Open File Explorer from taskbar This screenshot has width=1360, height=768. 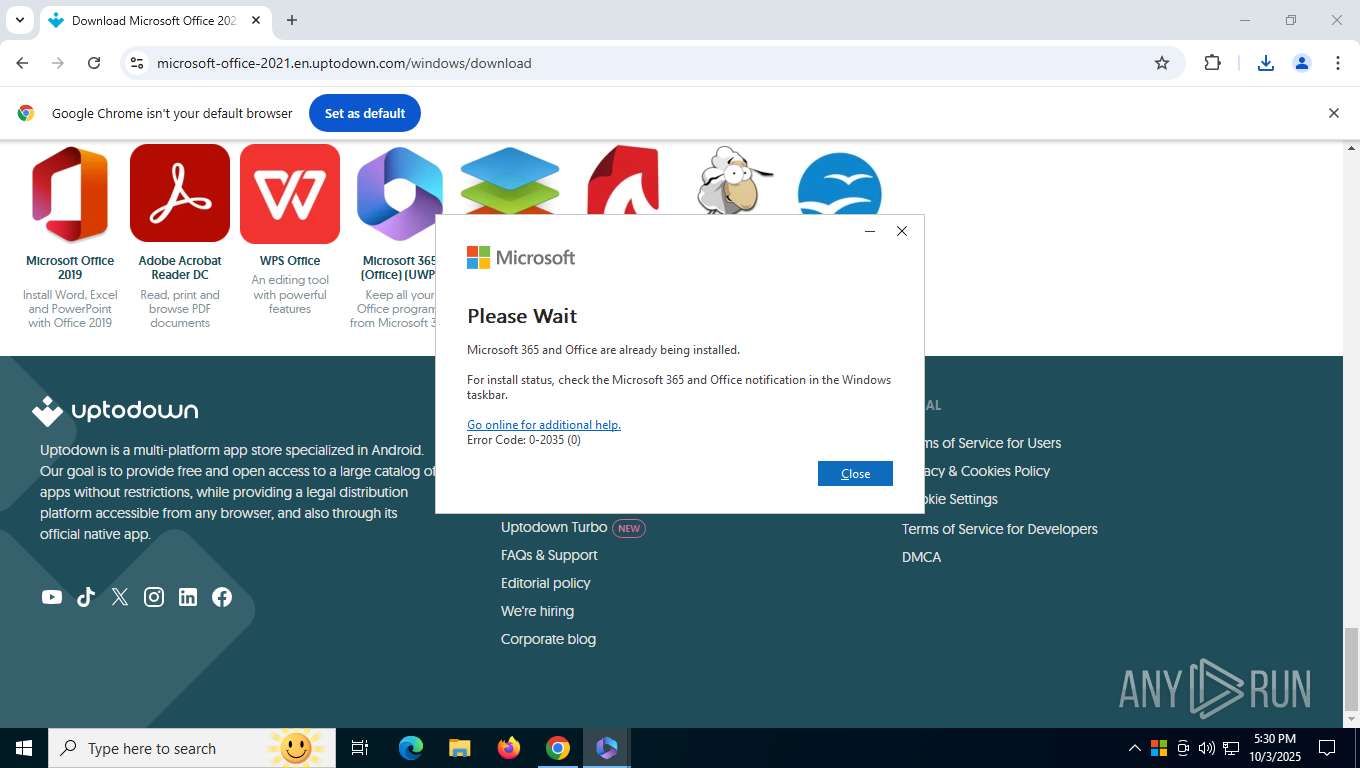click(460, 748)
